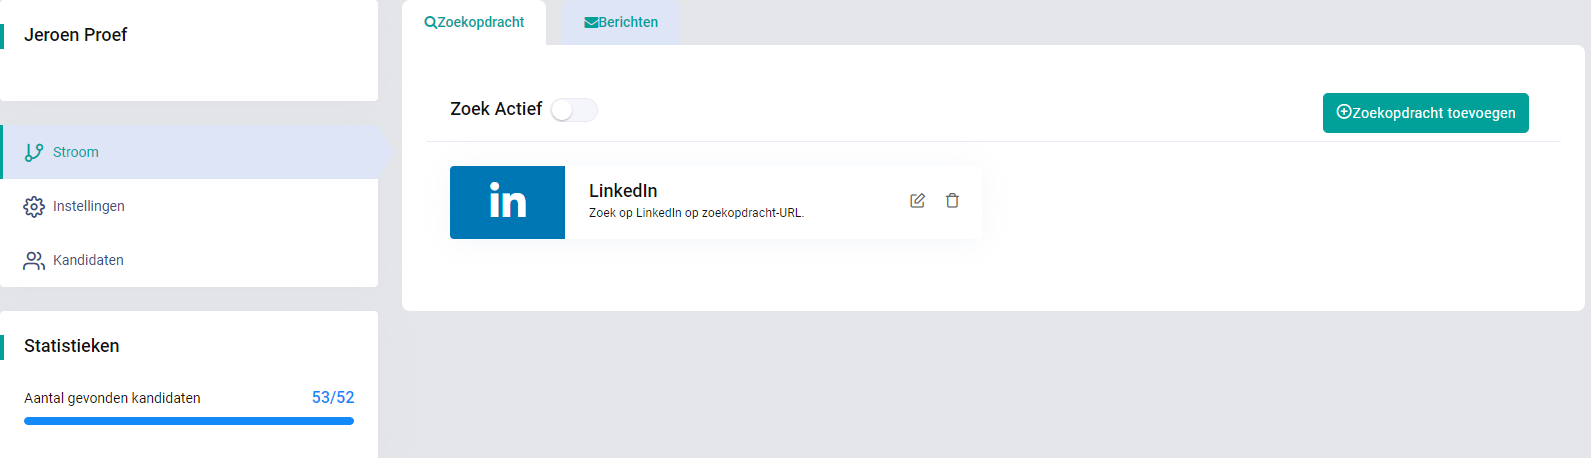The height and width of the screenshot is (458, 1591).
Task: Click the gevonden kandidaten progress bar
Action: [x=189, y=421]
